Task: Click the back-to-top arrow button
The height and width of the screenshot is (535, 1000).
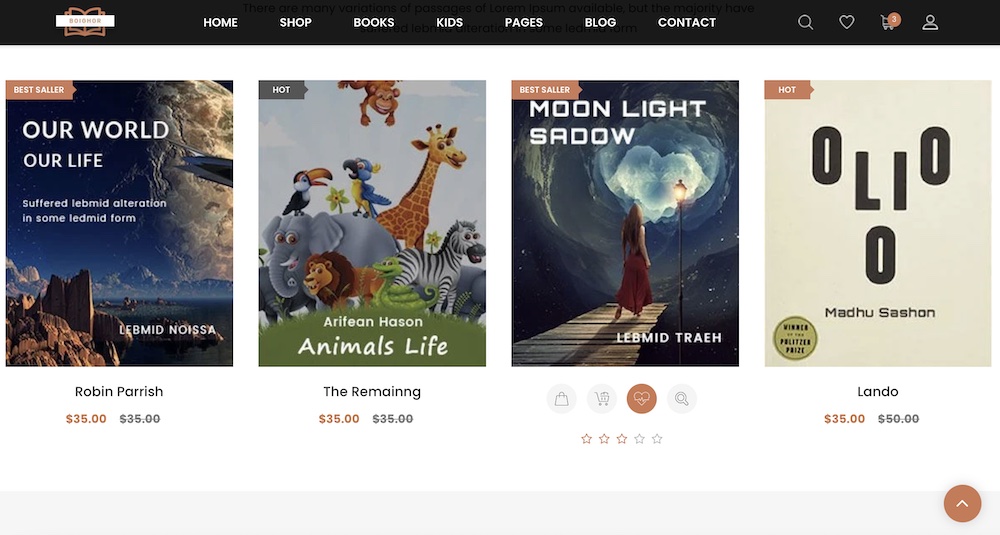Action: click(962, 503)
